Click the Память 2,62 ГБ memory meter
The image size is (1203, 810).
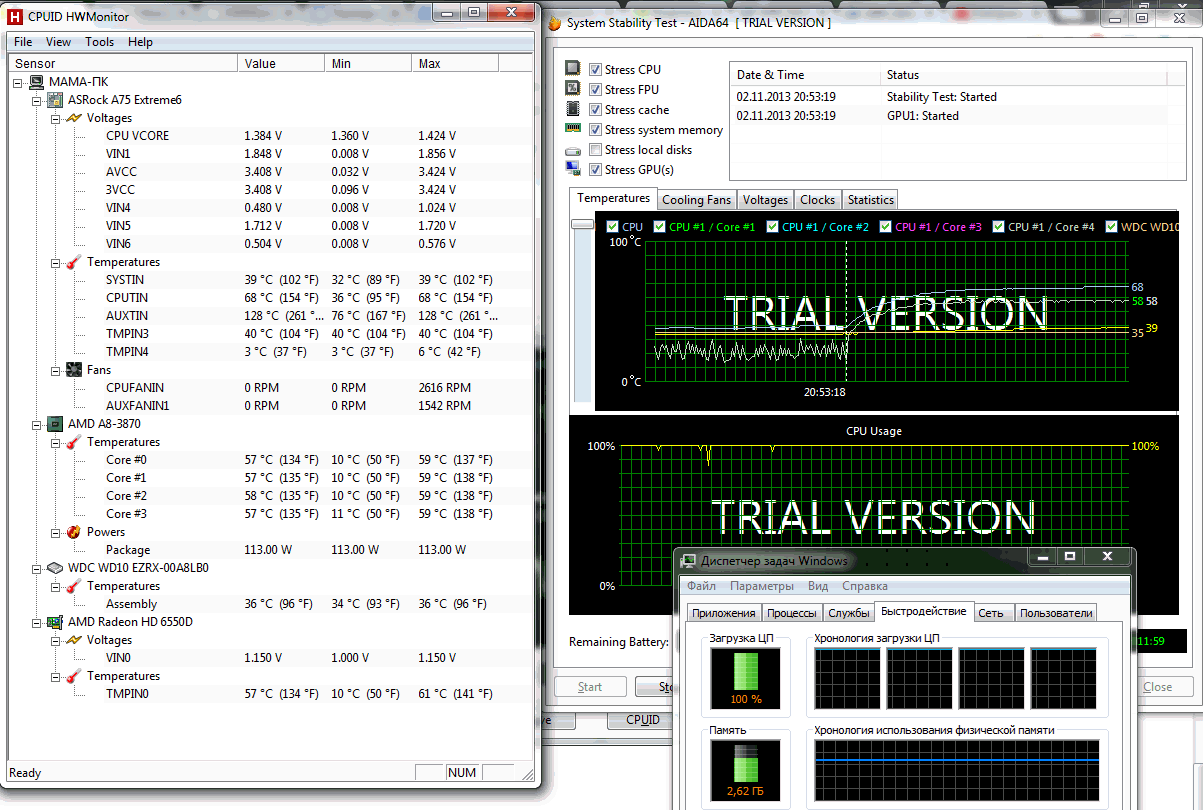[x=746, y=771]
